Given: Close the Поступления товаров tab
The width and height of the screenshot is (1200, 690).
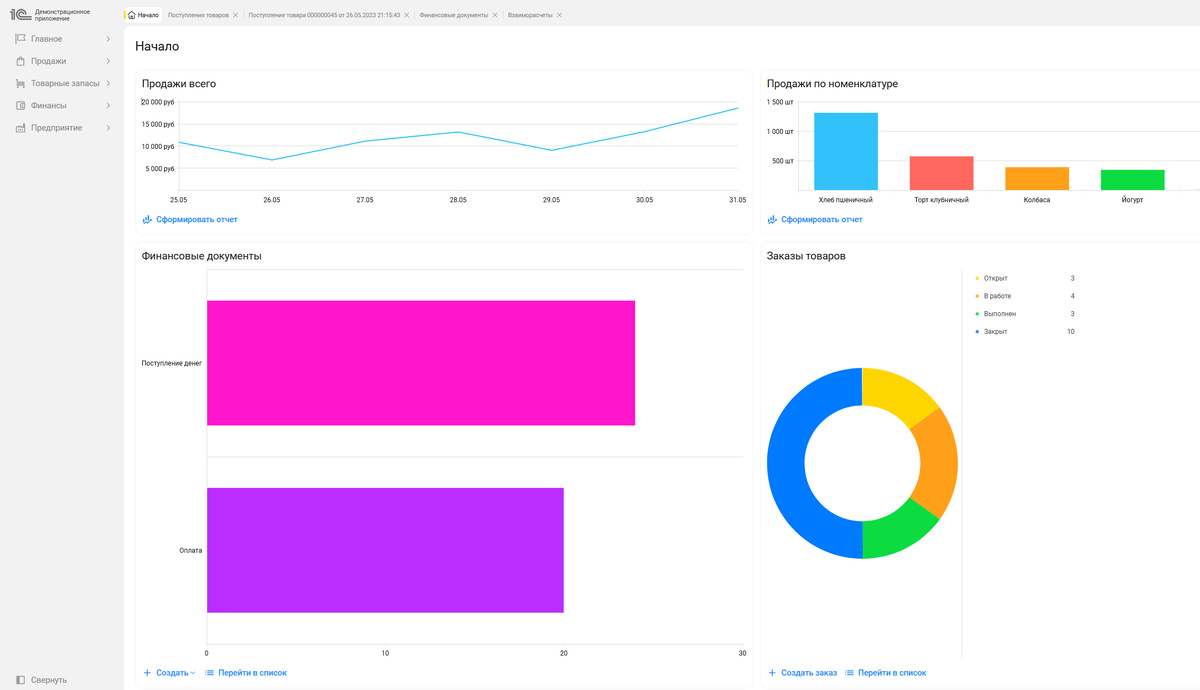Looking at the screenshot, I should coord(236,15).
